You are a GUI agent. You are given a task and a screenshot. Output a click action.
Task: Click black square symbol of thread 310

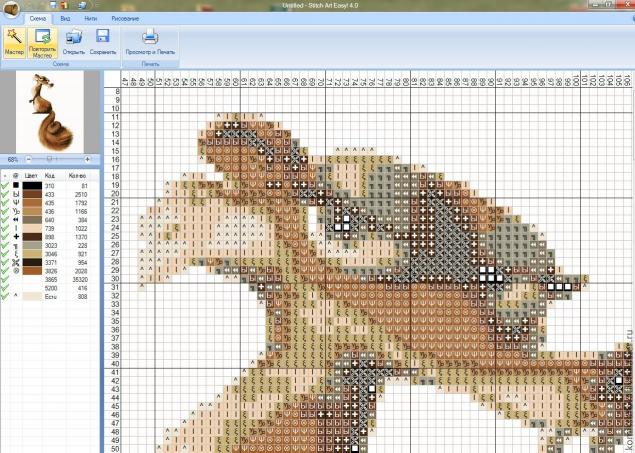tap(16, 185)
